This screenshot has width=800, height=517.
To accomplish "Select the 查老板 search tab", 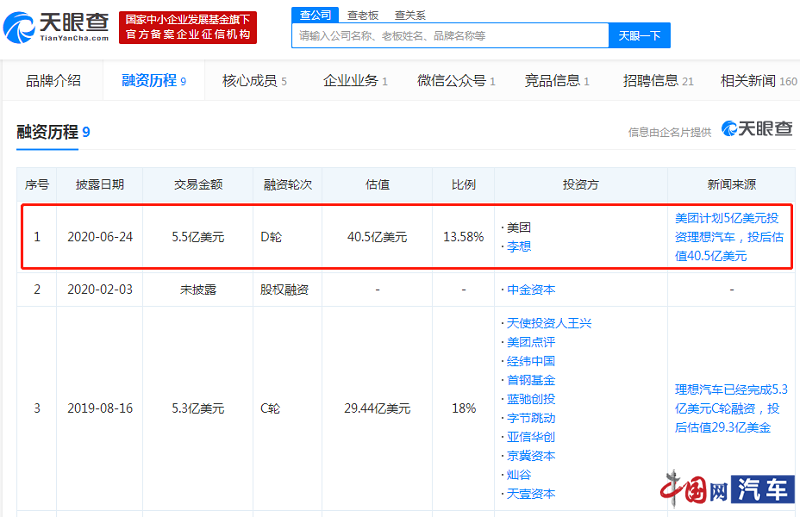I will [x=363, y=15].
